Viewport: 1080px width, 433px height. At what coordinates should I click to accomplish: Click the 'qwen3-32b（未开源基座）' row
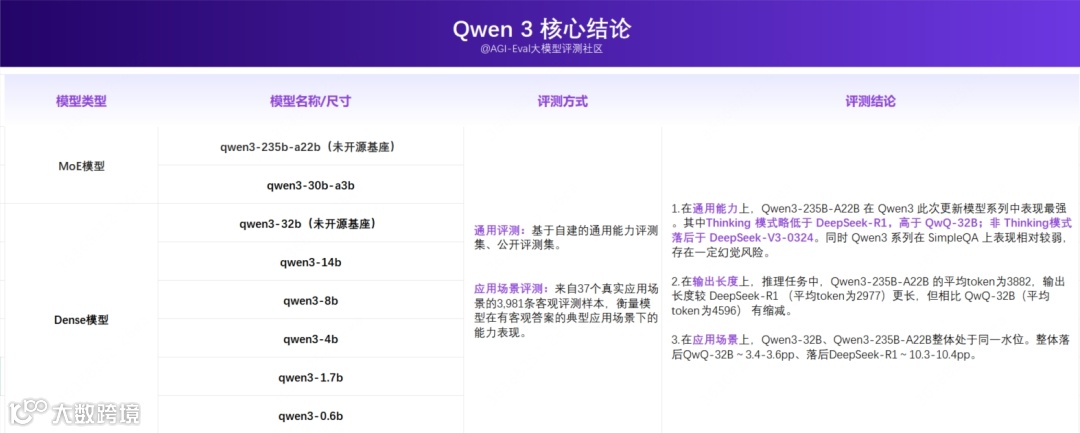(311, 224)
